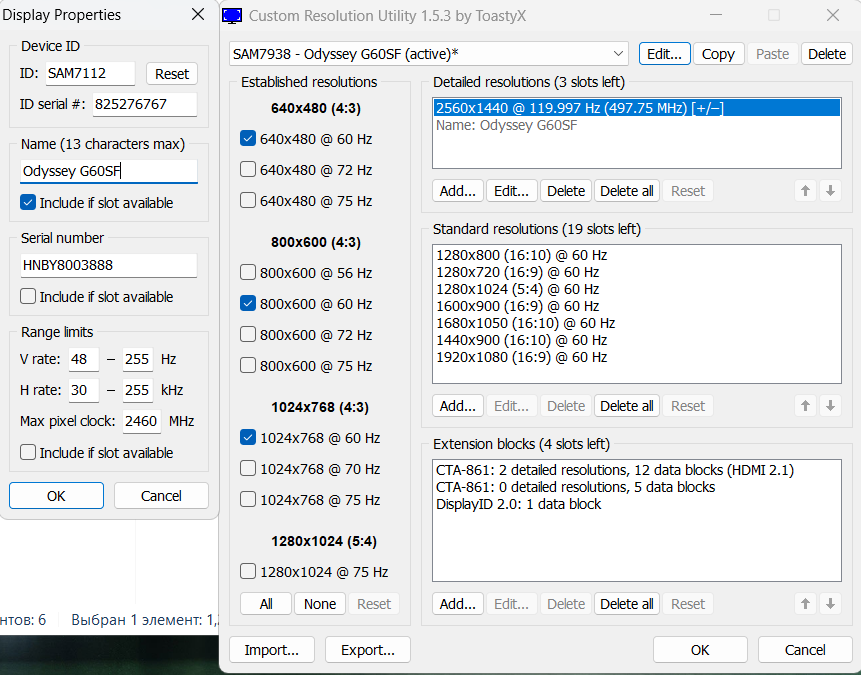Screen dimensions: 861x675
Task: Edit the selected detailed resolution
Action: 511,191
